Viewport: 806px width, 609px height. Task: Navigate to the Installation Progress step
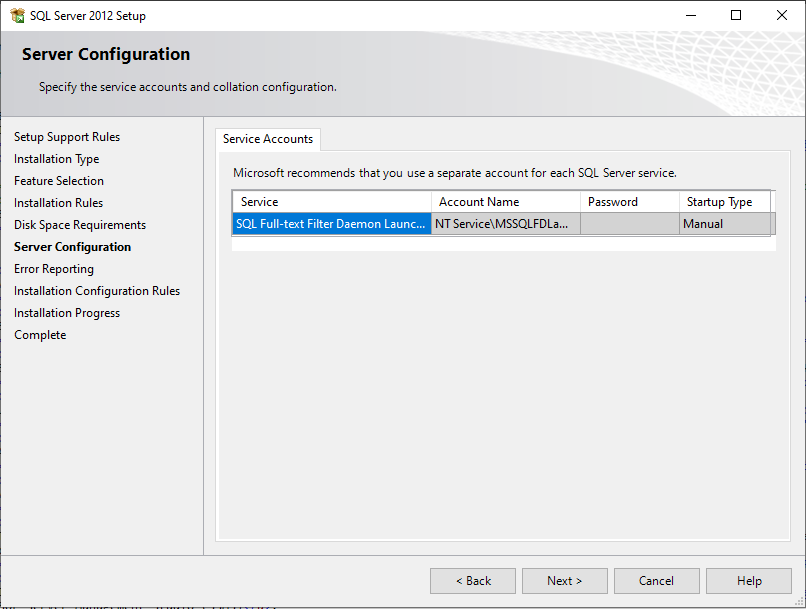67,312
